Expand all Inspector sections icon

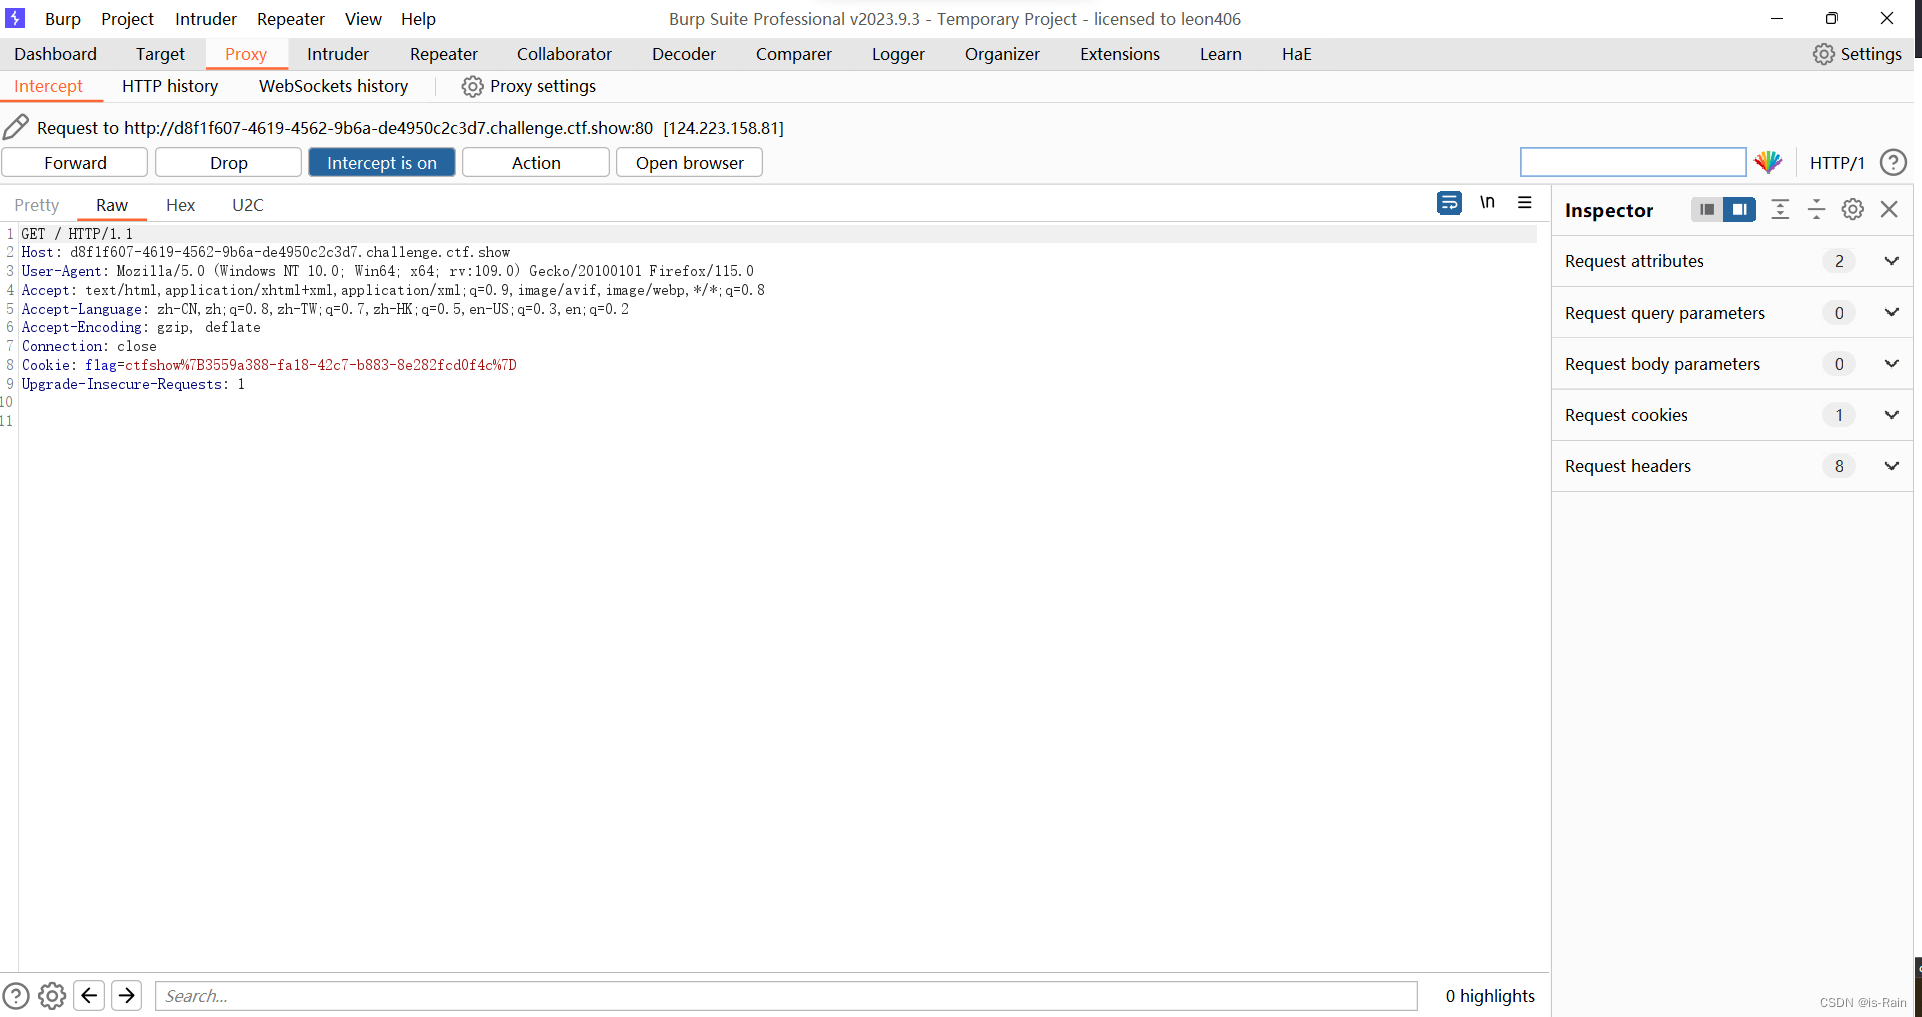1781,210
